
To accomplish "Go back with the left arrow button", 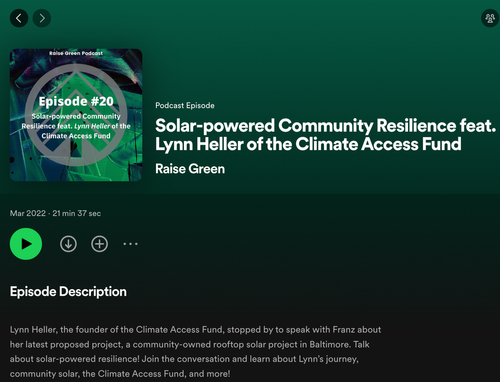I will pos(19,18).
